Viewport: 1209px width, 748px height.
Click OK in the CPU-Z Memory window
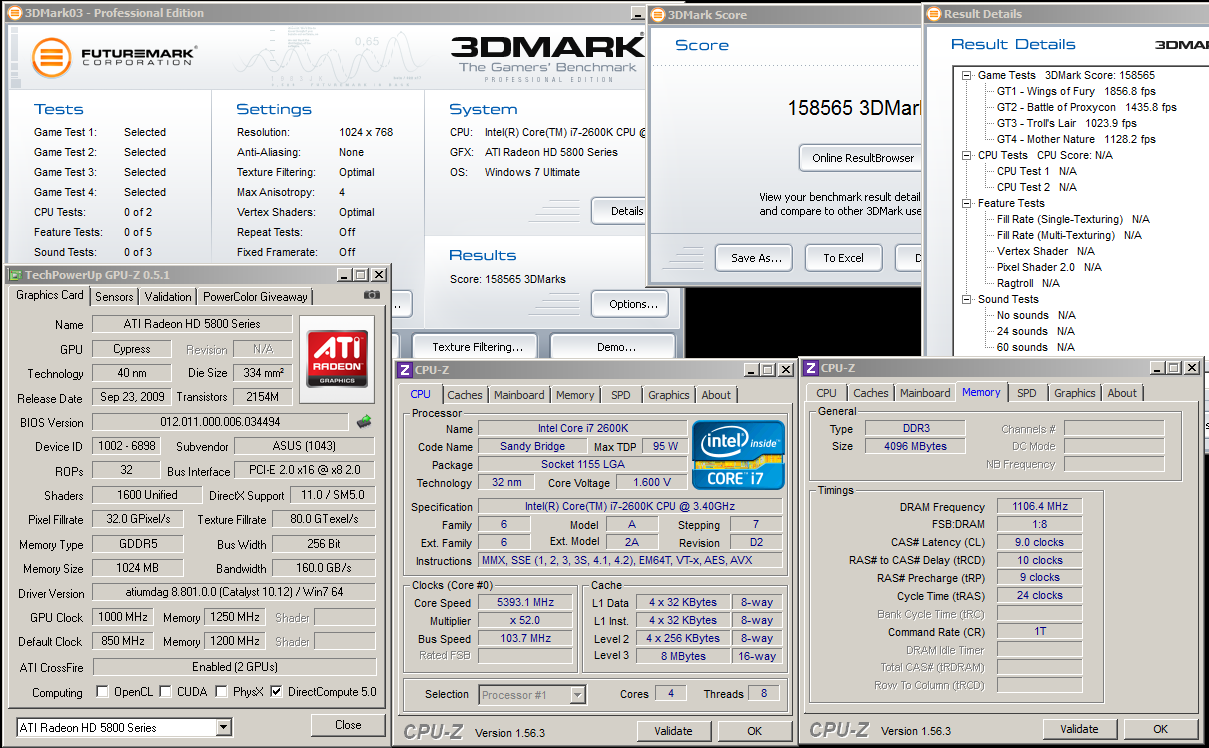(x=1160, y=729)
